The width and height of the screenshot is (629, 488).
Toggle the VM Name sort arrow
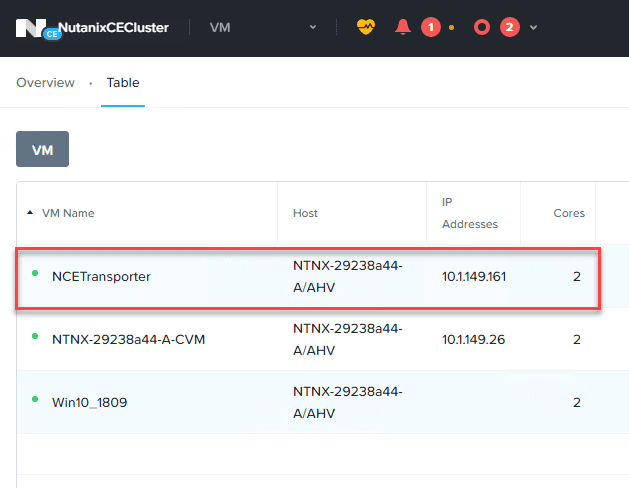(x=30, y=213)
